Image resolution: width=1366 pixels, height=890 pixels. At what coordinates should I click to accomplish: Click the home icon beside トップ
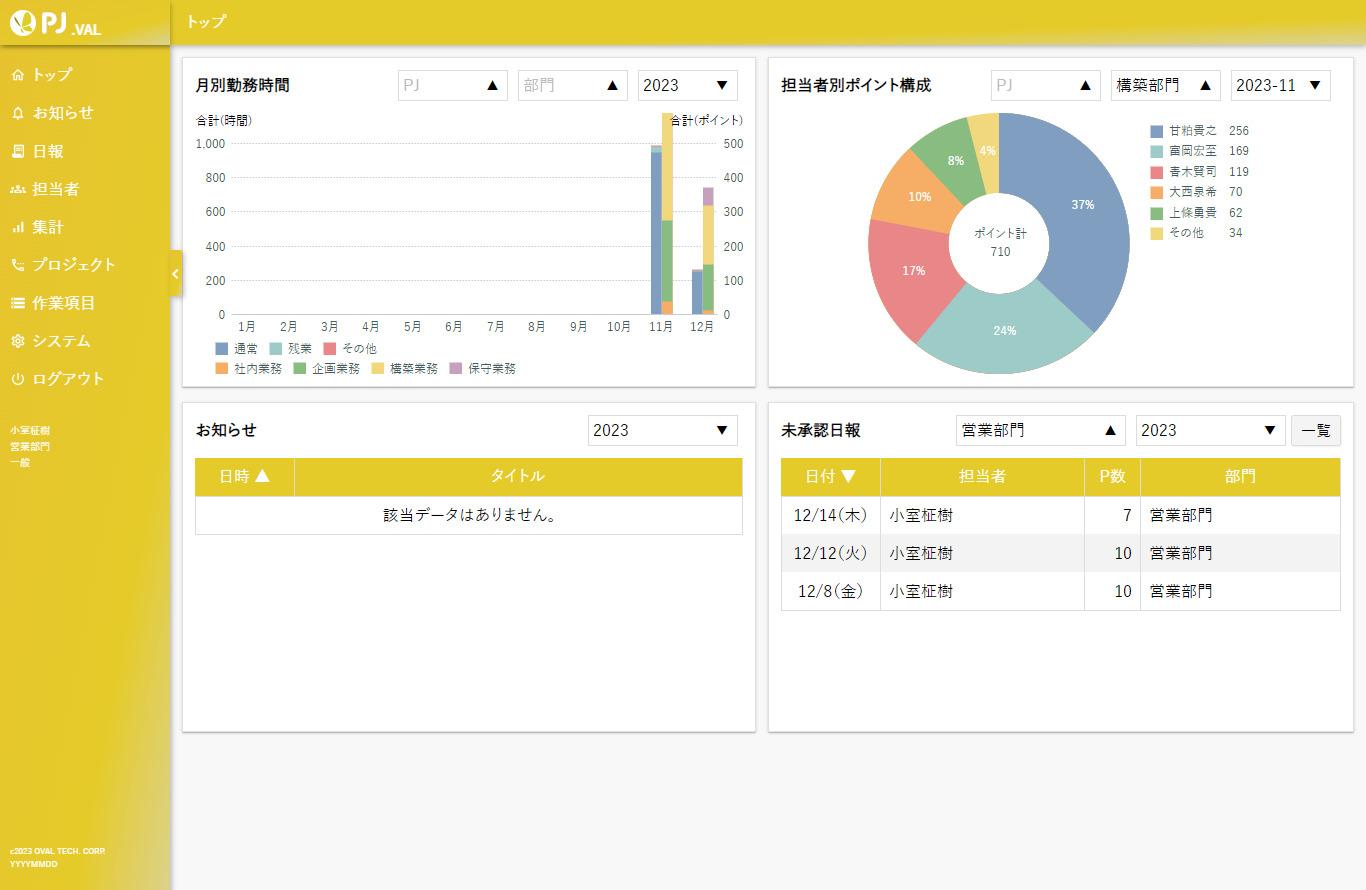(17, 75)
